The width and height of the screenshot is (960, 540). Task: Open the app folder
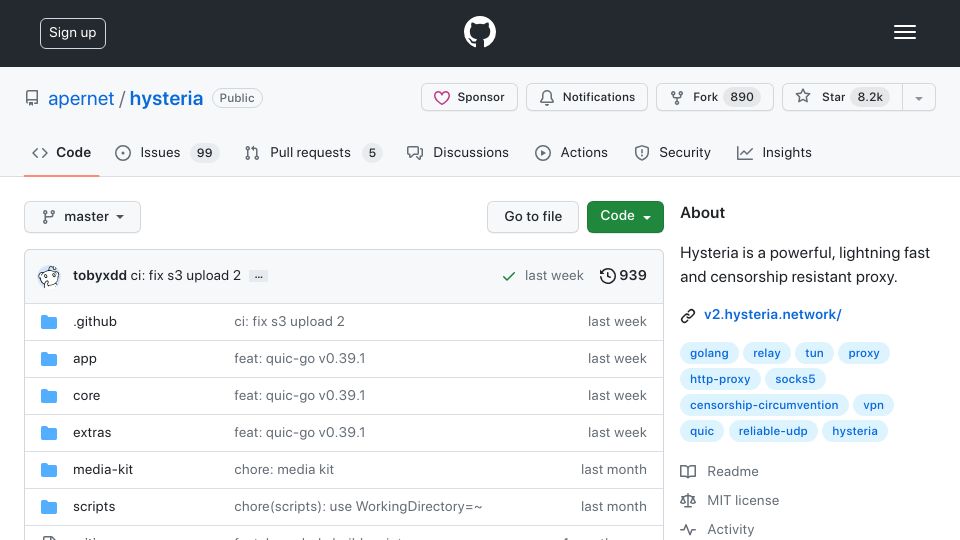pos(84,359)
